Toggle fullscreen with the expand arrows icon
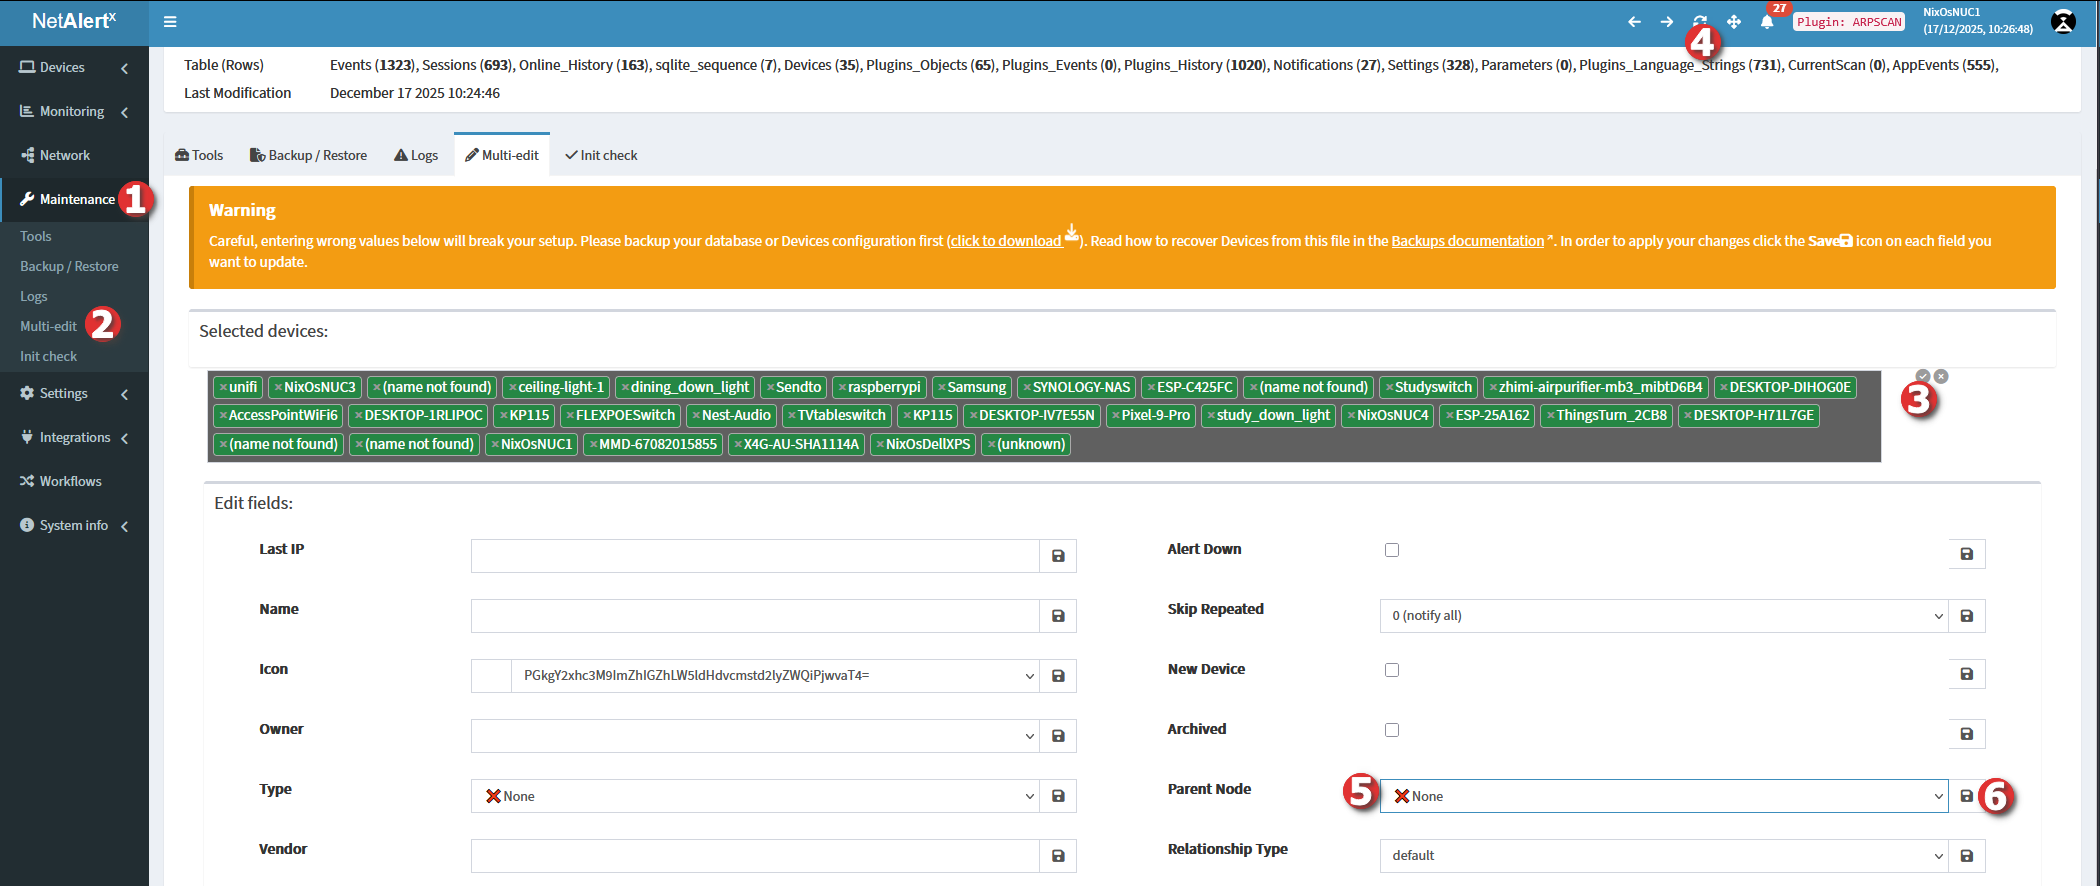 [x=1734, y=22]
